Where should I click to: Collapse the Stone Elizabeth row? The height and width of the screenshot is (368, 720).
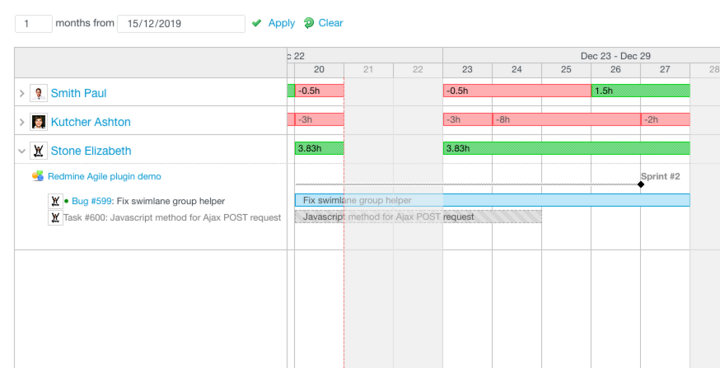pyautogui.click(x=22, y=151)
